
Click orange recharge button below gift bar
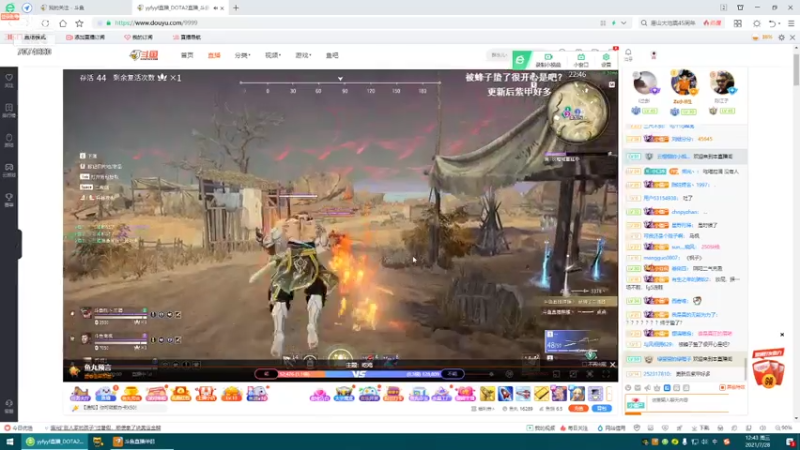tap(578, 409)
